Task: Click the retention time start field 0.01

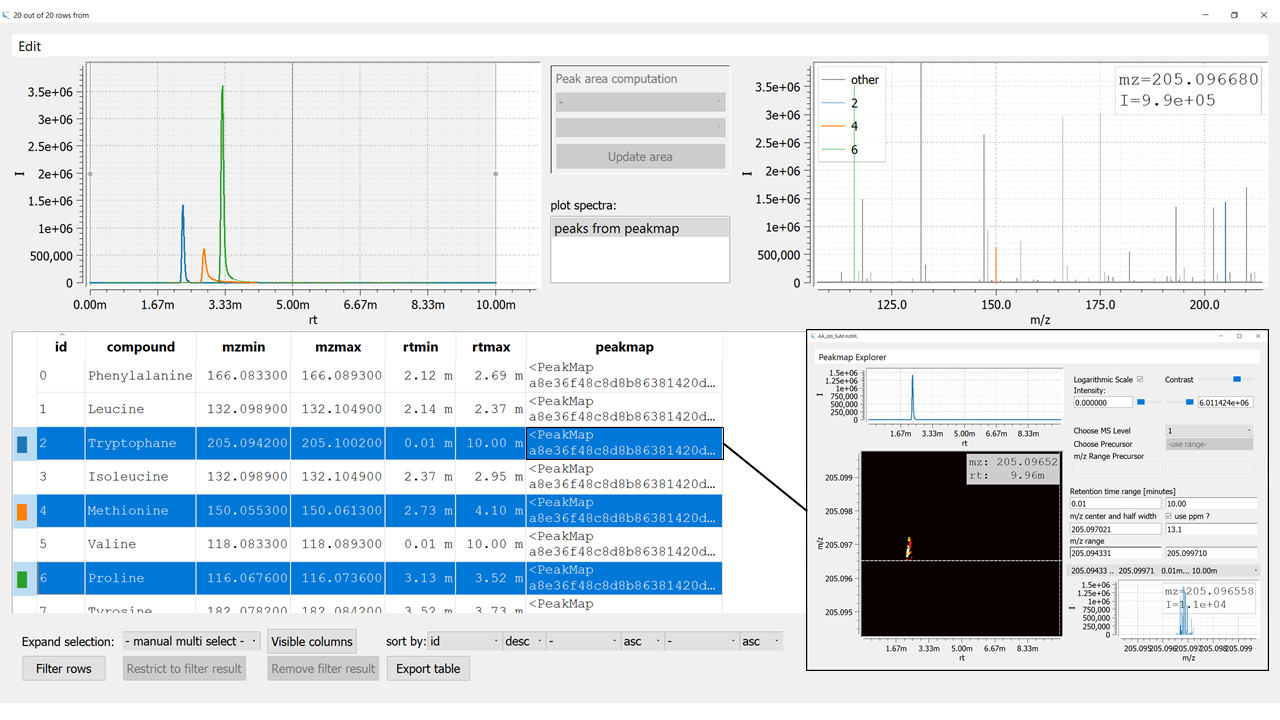Action: [1115, 503]
